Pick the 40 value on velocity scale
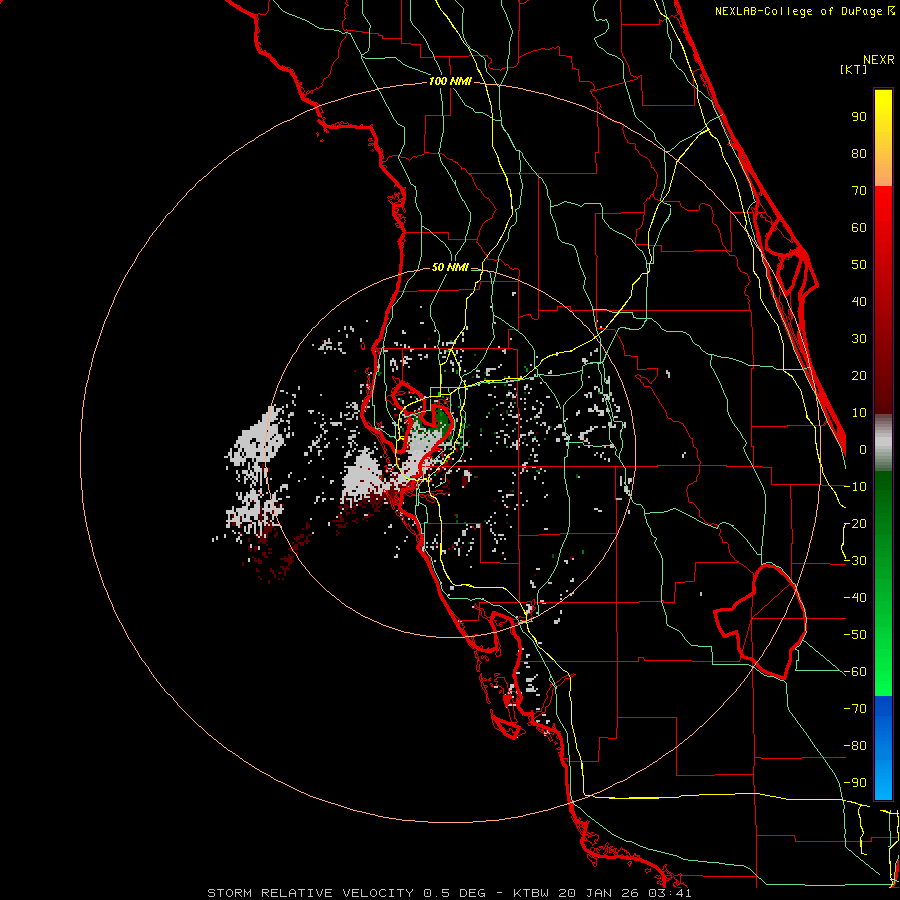This screenshot has width=900, height=900. [x=859, y=302]
